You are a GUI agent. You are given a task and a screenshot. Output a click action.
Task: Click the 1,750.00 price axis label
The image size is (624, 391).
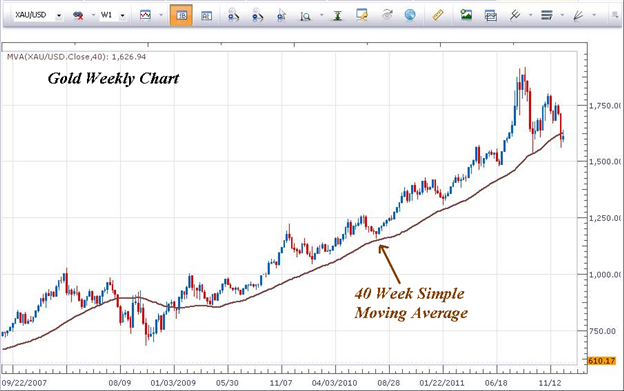tap(605, 106)
